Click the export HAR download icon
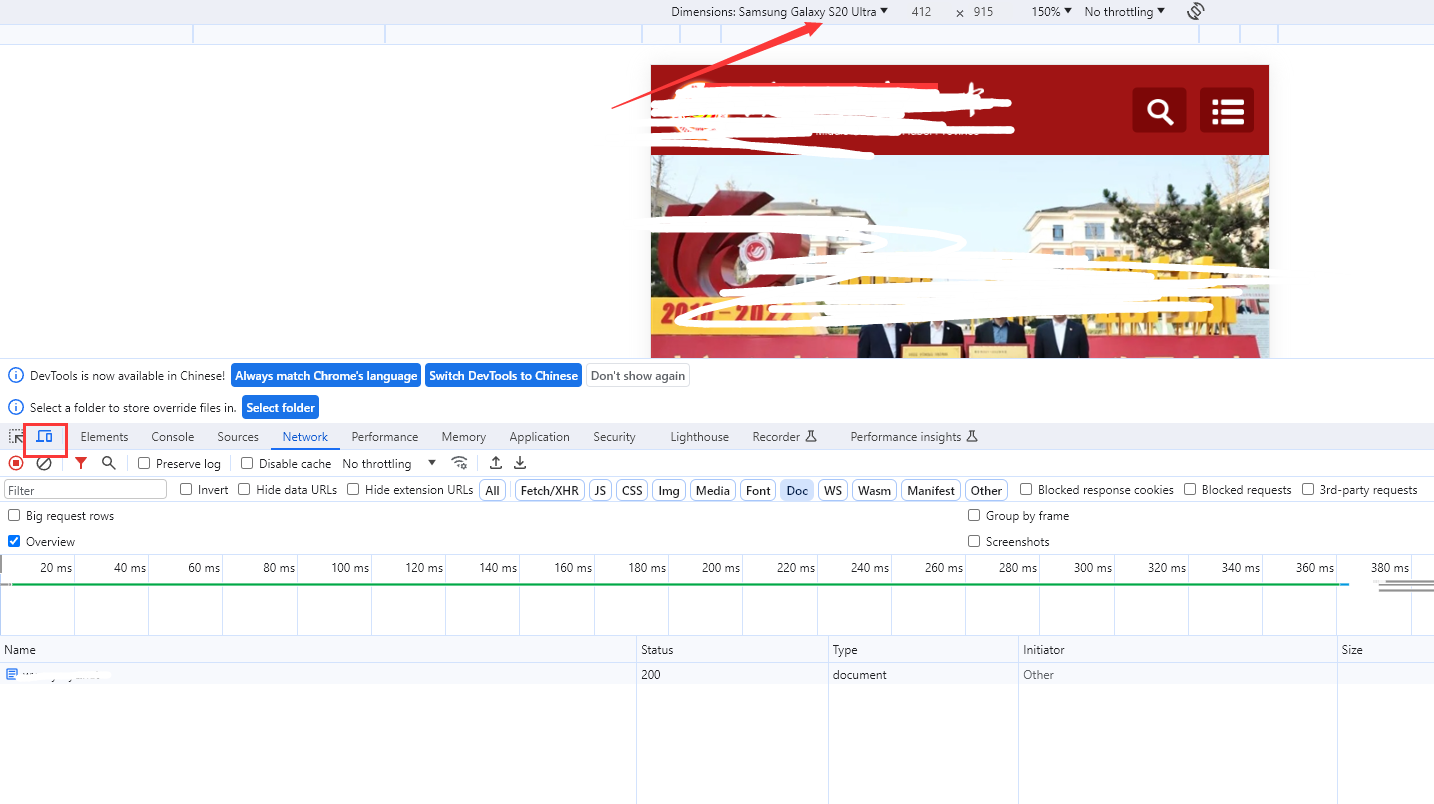 [x=520, y=463]
